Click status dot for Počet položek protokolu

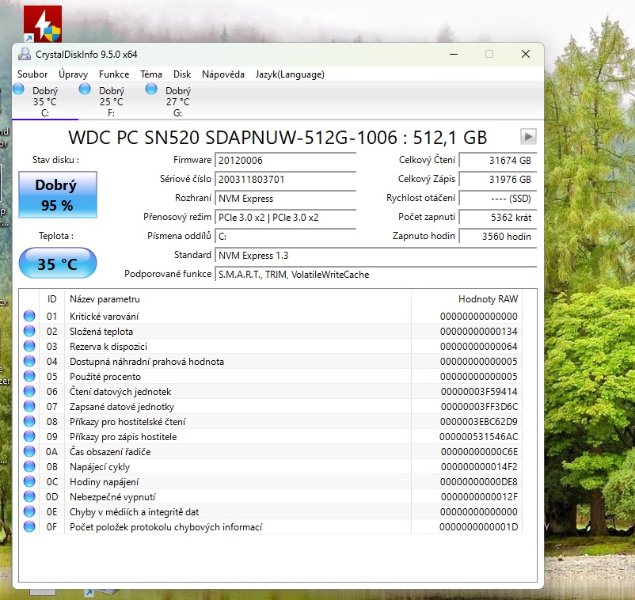(x=29, y=526)
